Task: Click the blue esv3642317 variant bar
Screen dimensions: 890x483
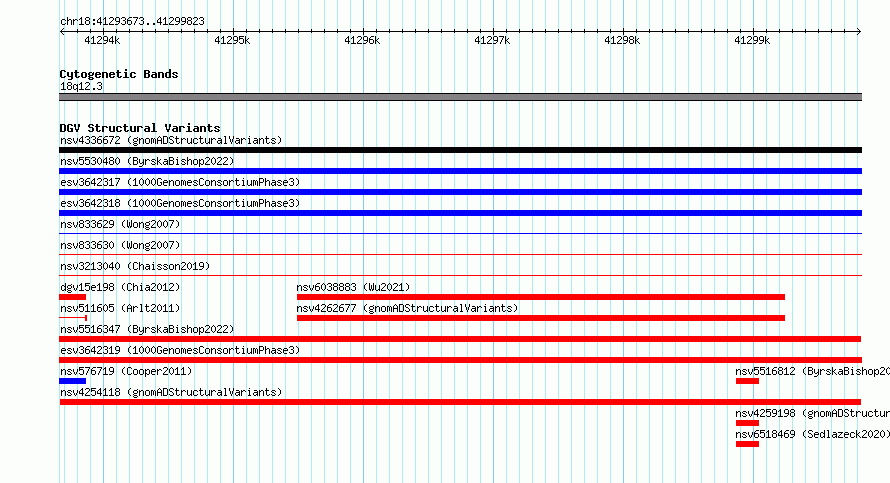Action: pos(460,192)
